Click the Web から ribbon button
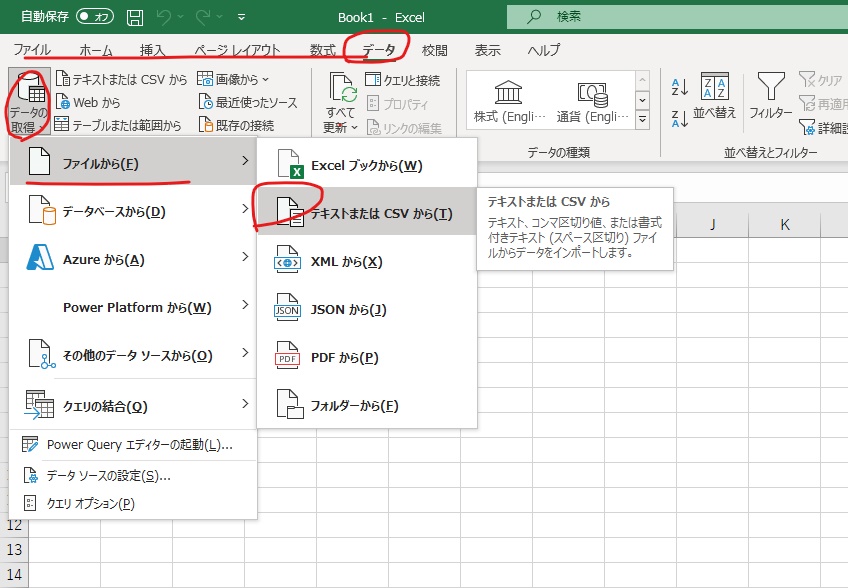The image size is (848, 588). click(x=88, y=102)
